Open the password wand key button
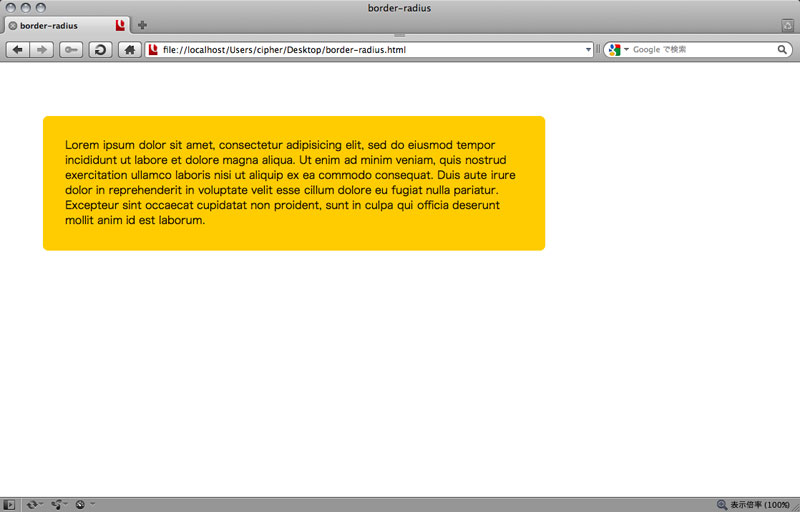The height and width of the screenshot is (512, 800). coord(71,49)
